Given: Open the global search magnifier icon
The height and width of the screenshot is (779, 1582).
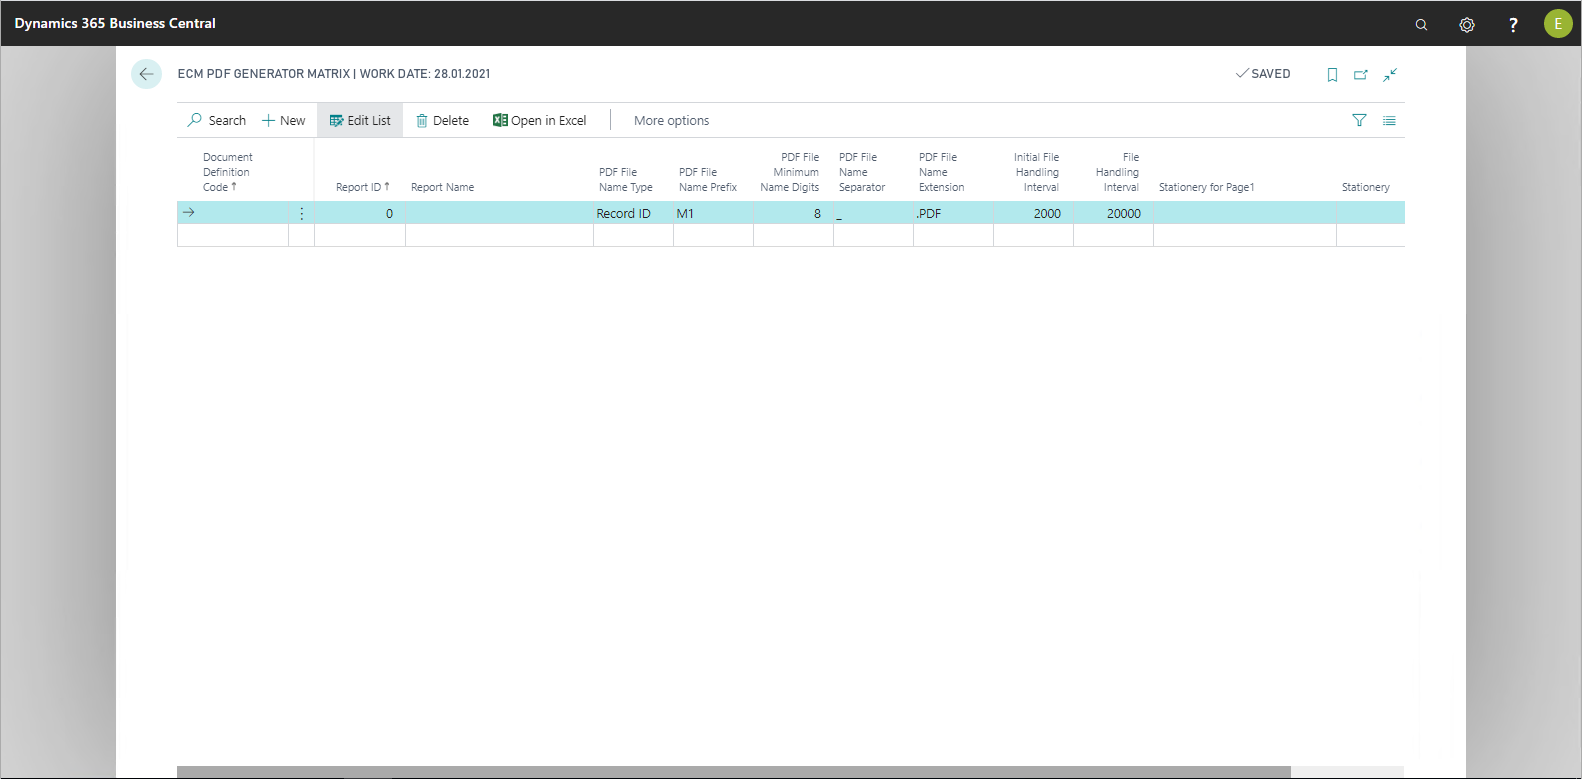Looking at the screenshot, I should [1421, 24].
